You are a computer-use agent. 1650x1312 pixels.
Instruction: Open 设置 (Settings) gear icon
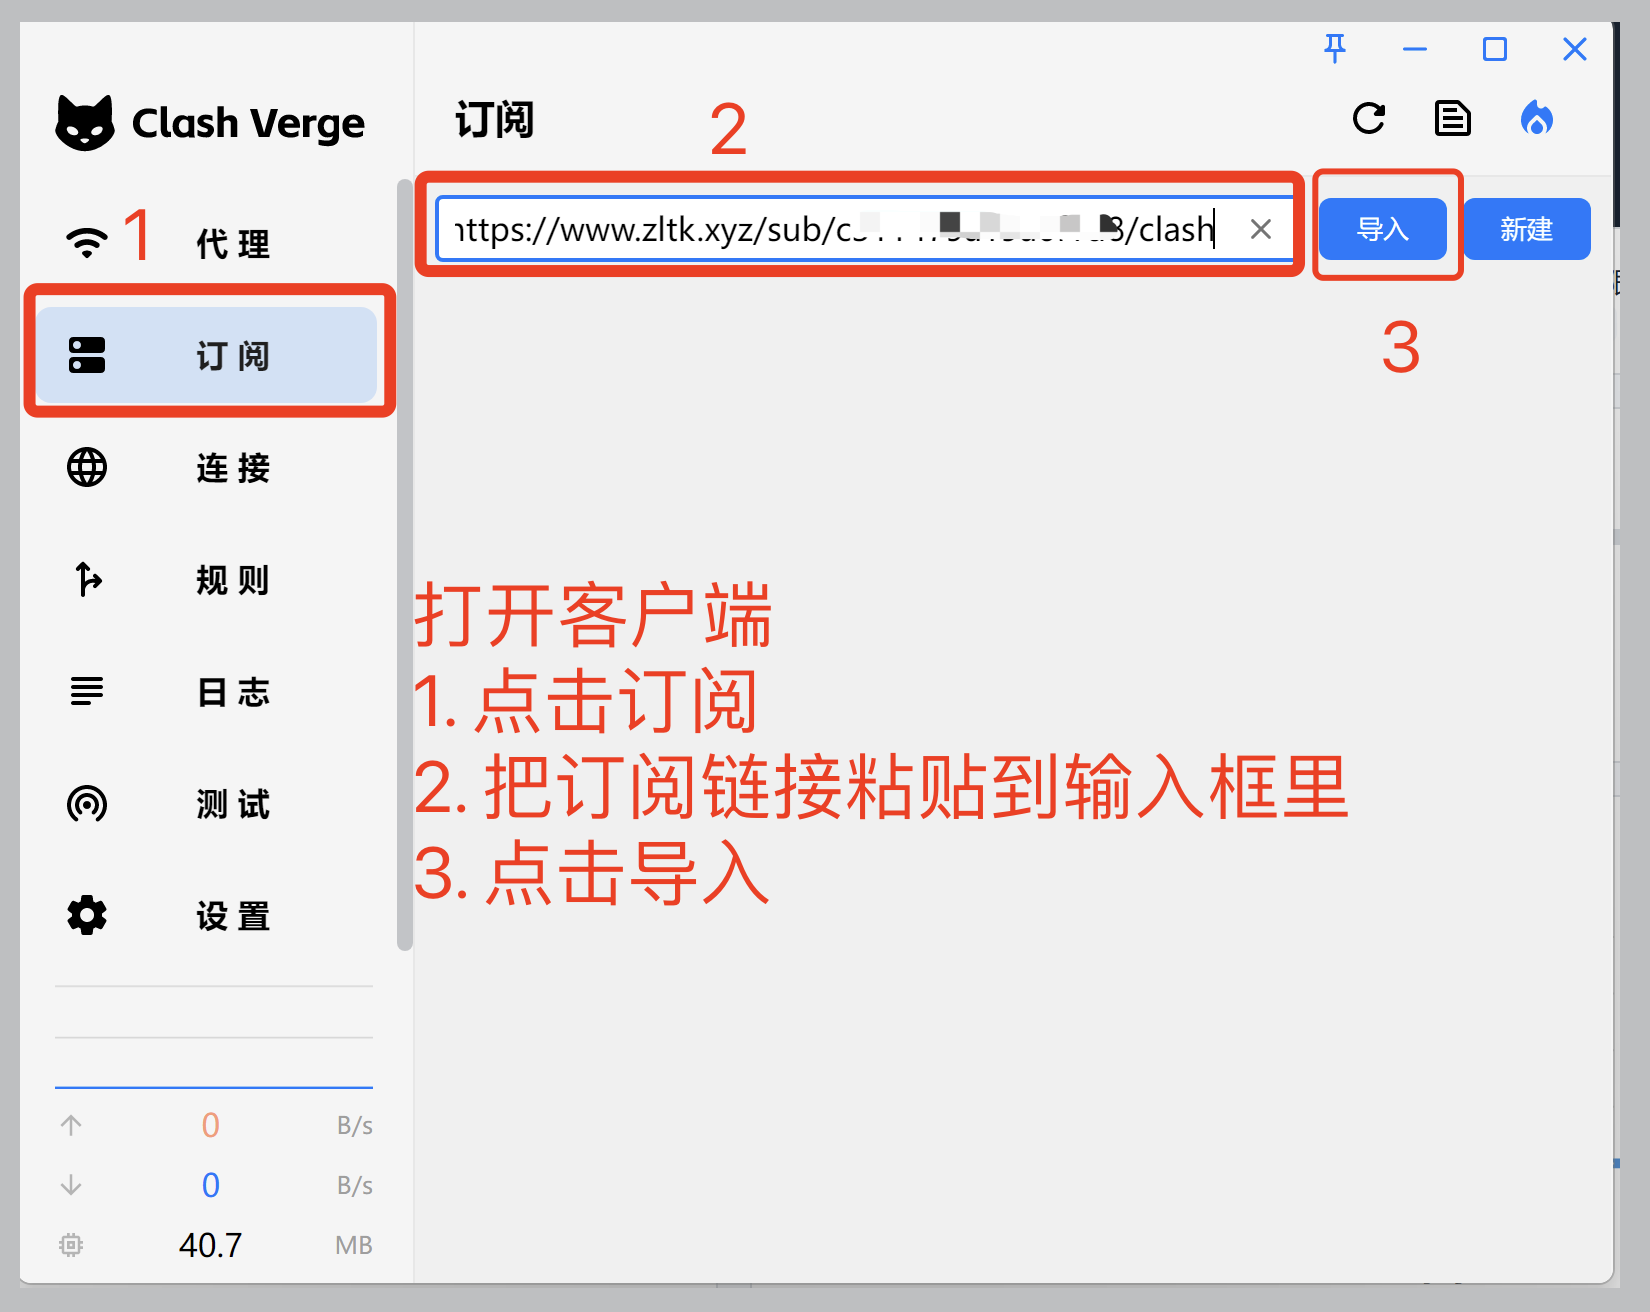pyautogui.click(x=87, y=915)
